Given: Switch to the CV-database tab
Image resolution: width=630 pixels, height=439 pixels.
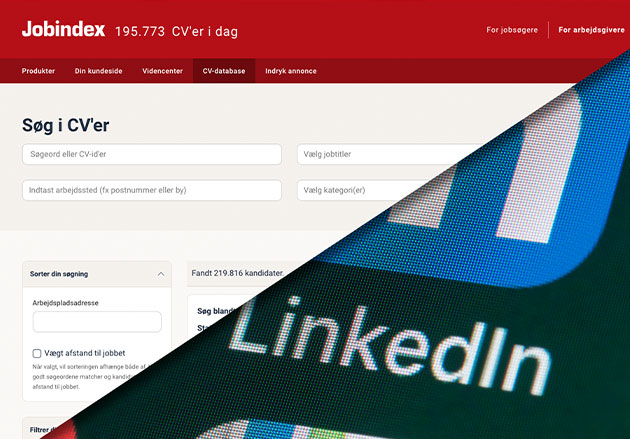Looking at the screenshot, I should (223, 71).
